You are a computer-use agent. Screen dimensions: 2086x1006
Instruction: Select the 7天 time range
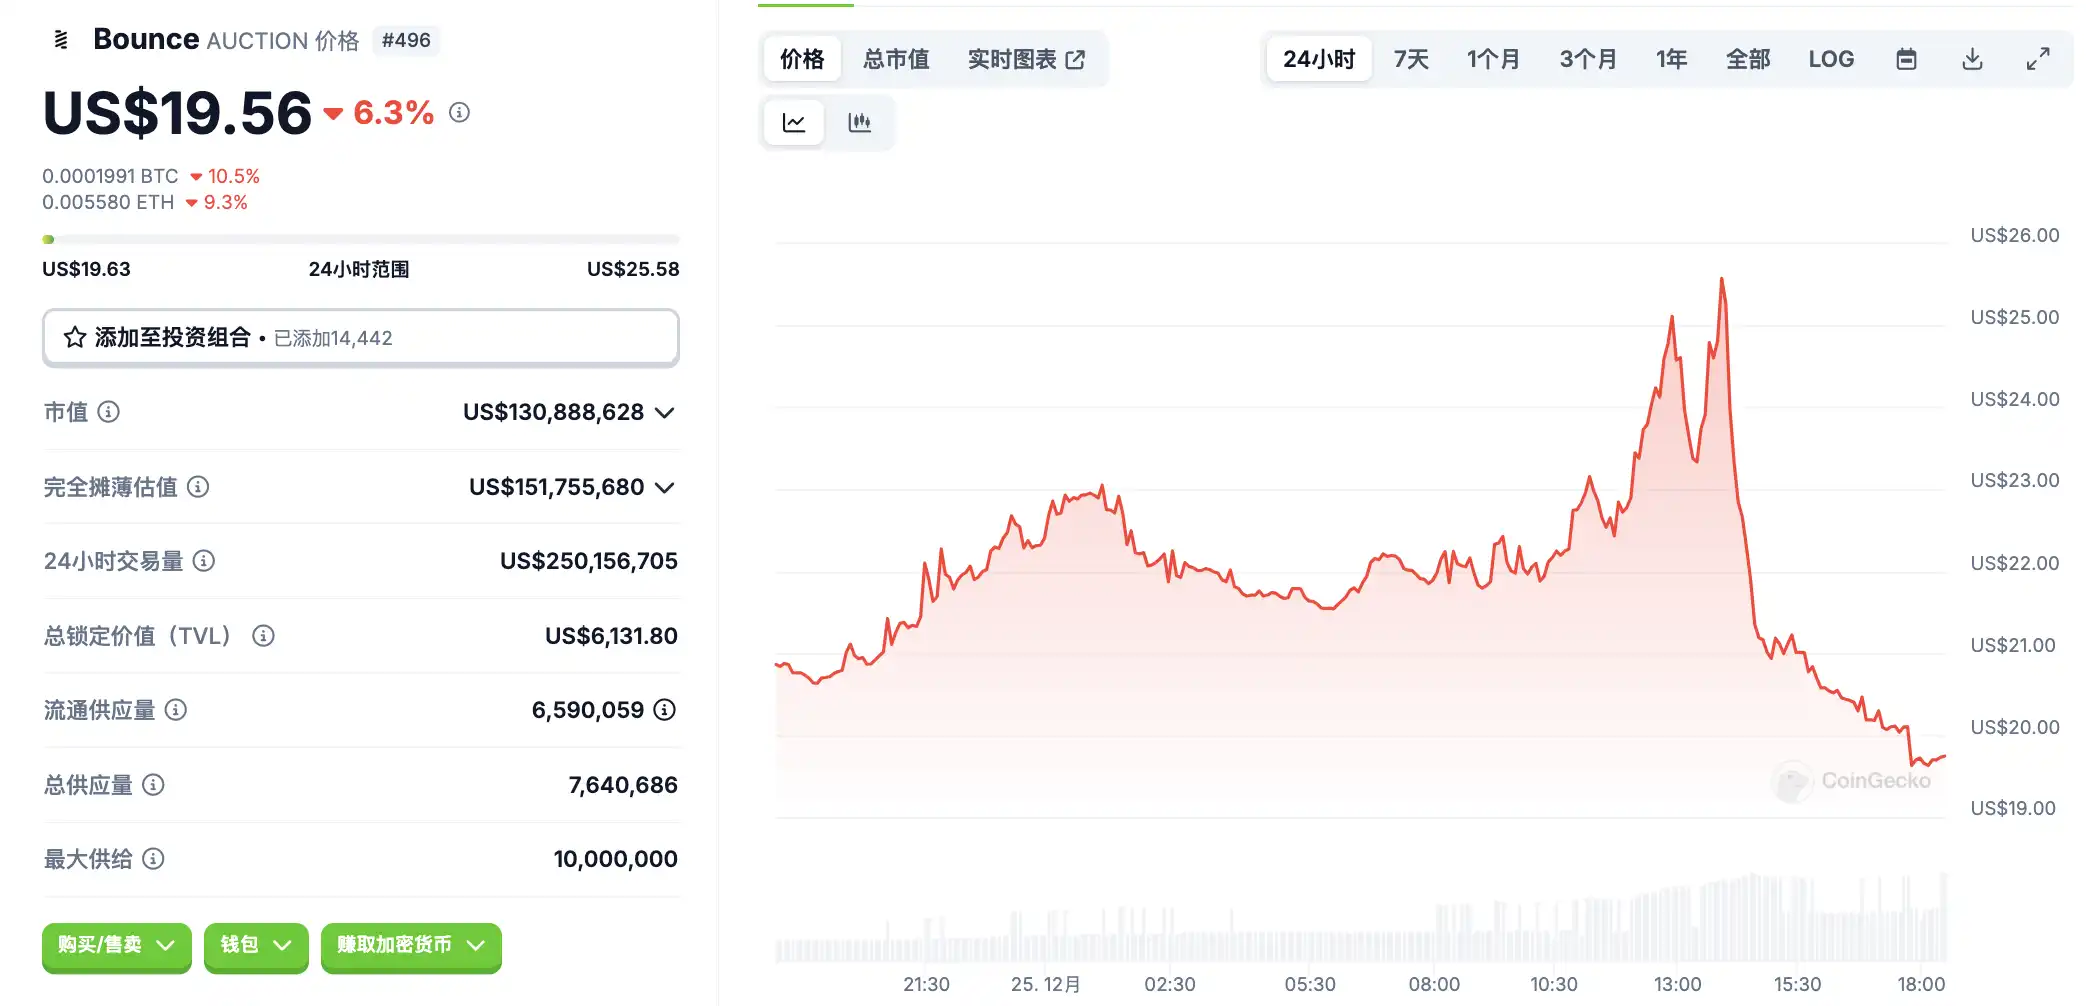(1411, 59)
